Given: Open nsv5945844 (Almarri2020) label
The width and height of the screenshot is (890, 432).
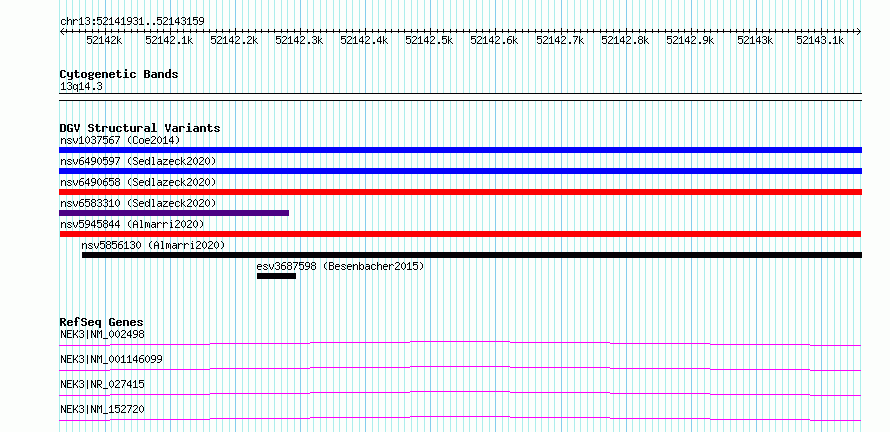Looking at the screenshot, I should tap(132, 224).
